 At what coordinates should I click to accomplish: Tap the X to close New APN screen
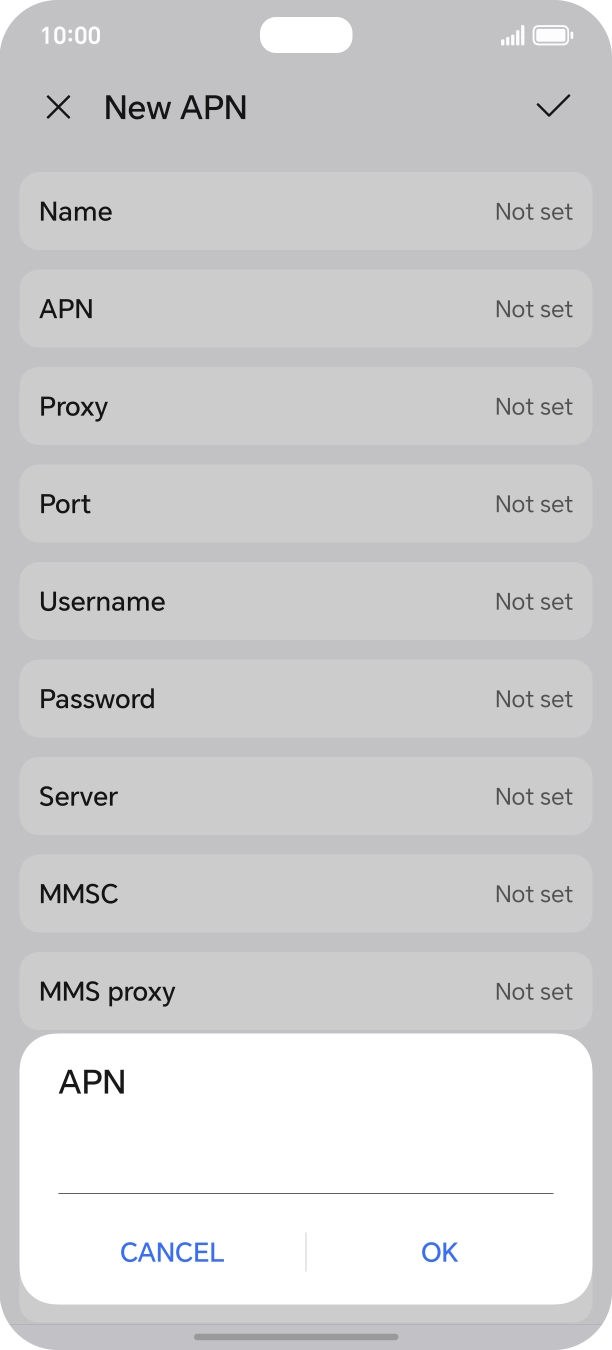pyautogui.click(x=58, y=107)
